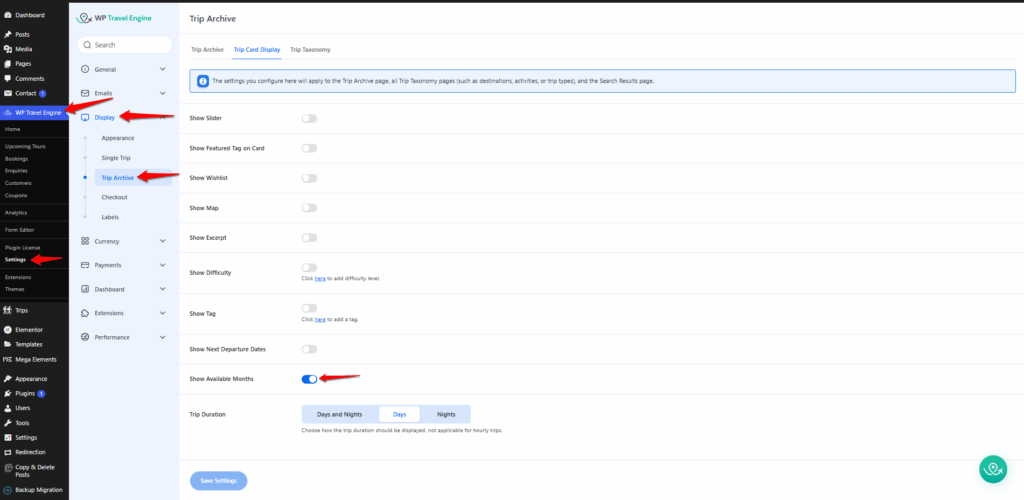Turn off Show Available Months toggle
Image resolution: width=1024 pixels, height=500 pixels.
(x=309, y=379)
